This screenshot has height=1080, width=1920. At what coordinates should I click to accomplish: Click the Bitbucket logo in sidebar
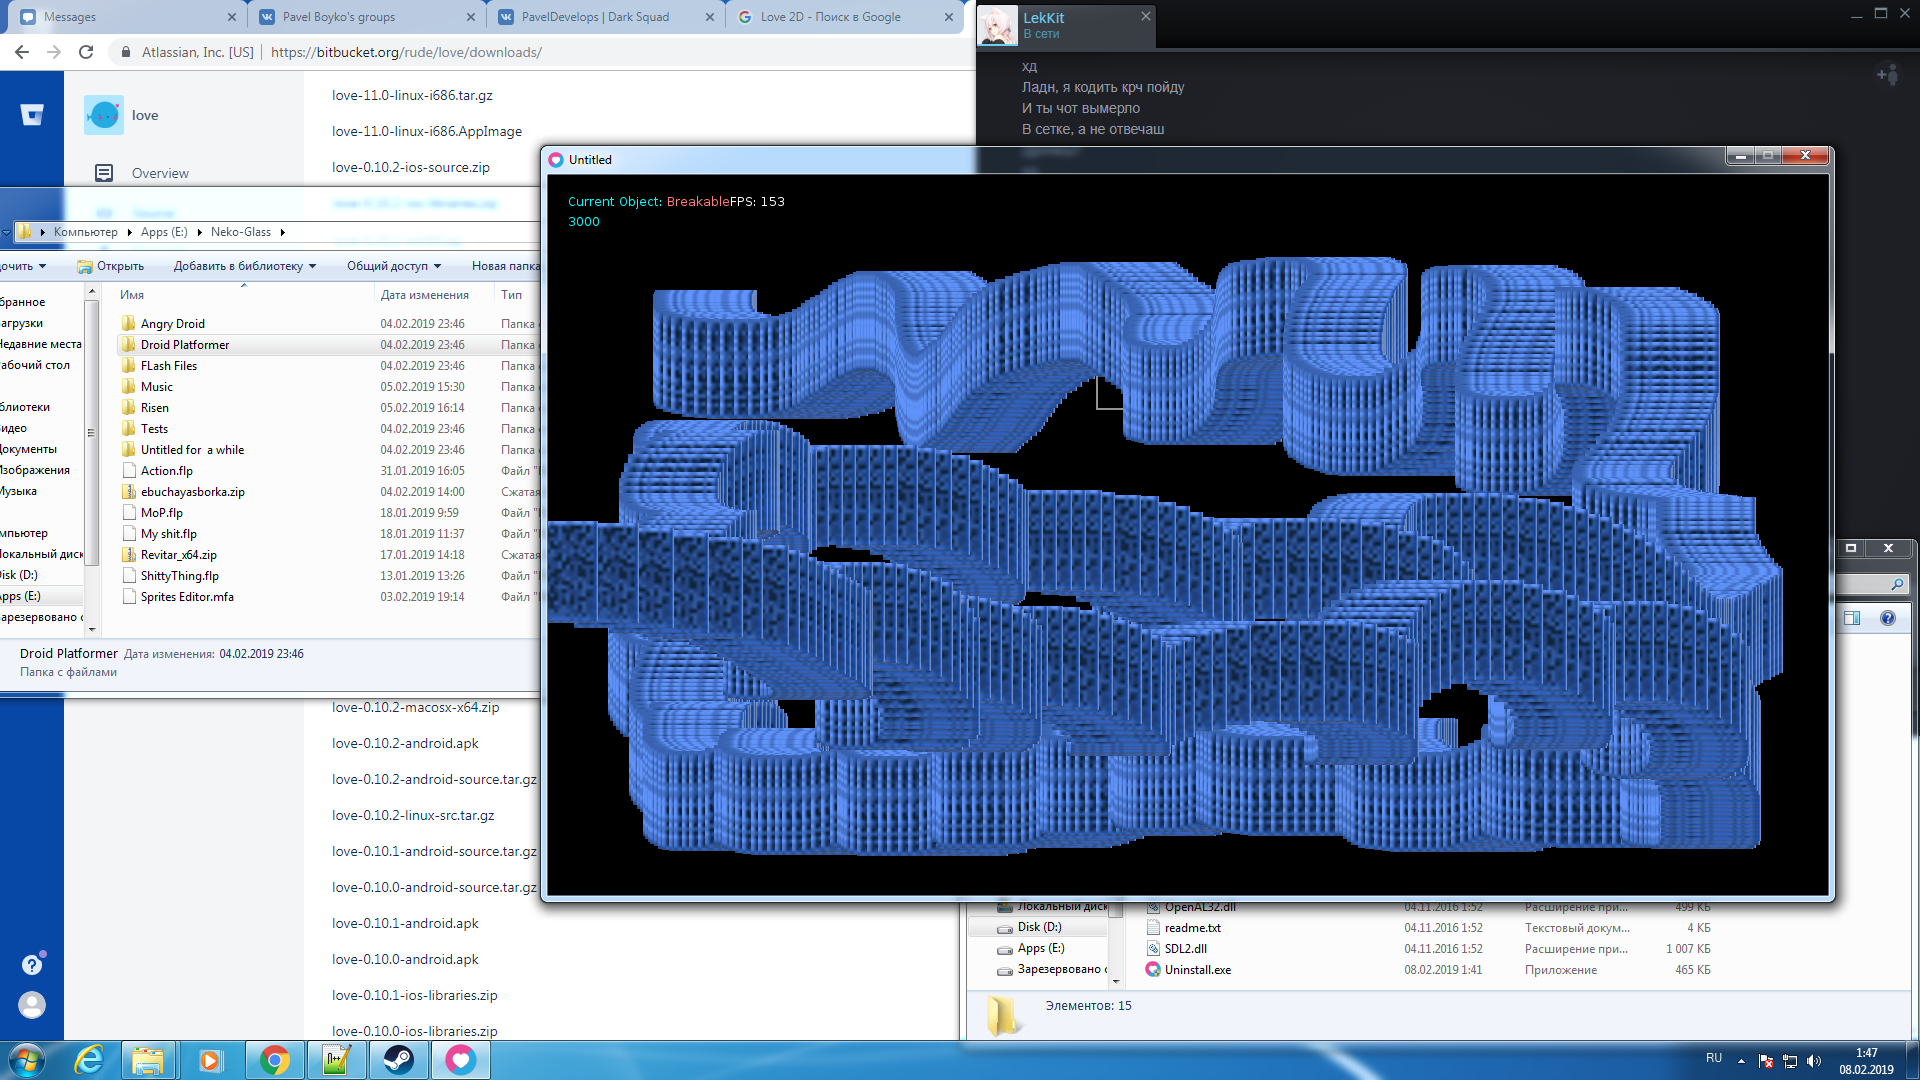32,115
